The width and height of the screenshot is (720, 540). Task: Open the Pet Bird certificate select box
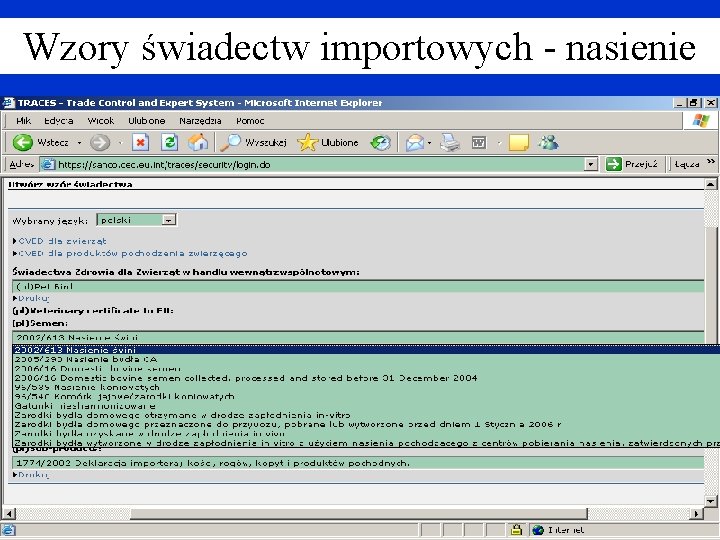[x=358, y=287]
